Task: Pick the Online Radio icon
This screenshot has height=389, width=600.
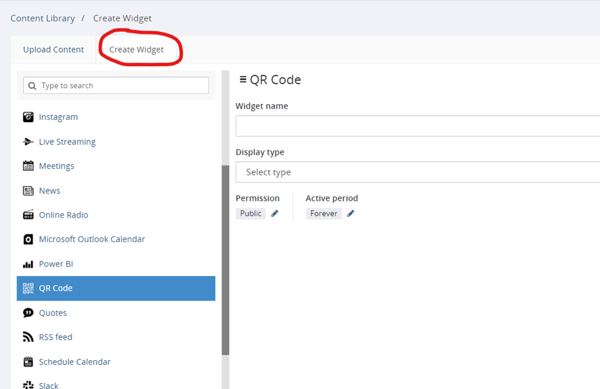Action: click(28, 215)
